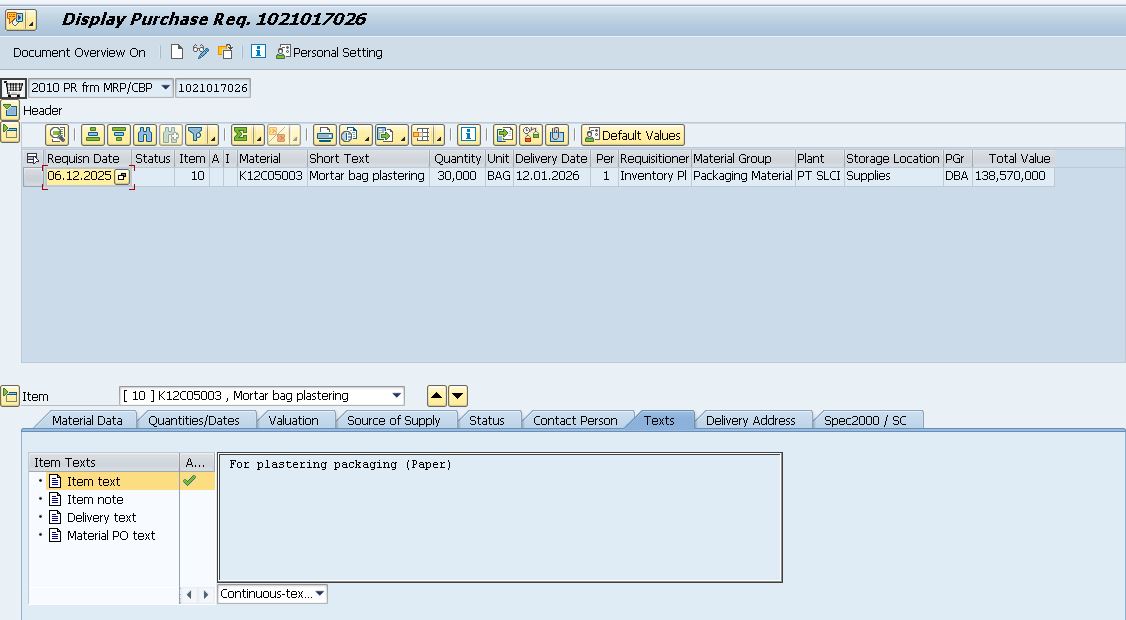This screenshot has width=1126, height=620.
Task: Click the Find binoculars icon in grid toolbar
Action: click(x=144, y=135)
